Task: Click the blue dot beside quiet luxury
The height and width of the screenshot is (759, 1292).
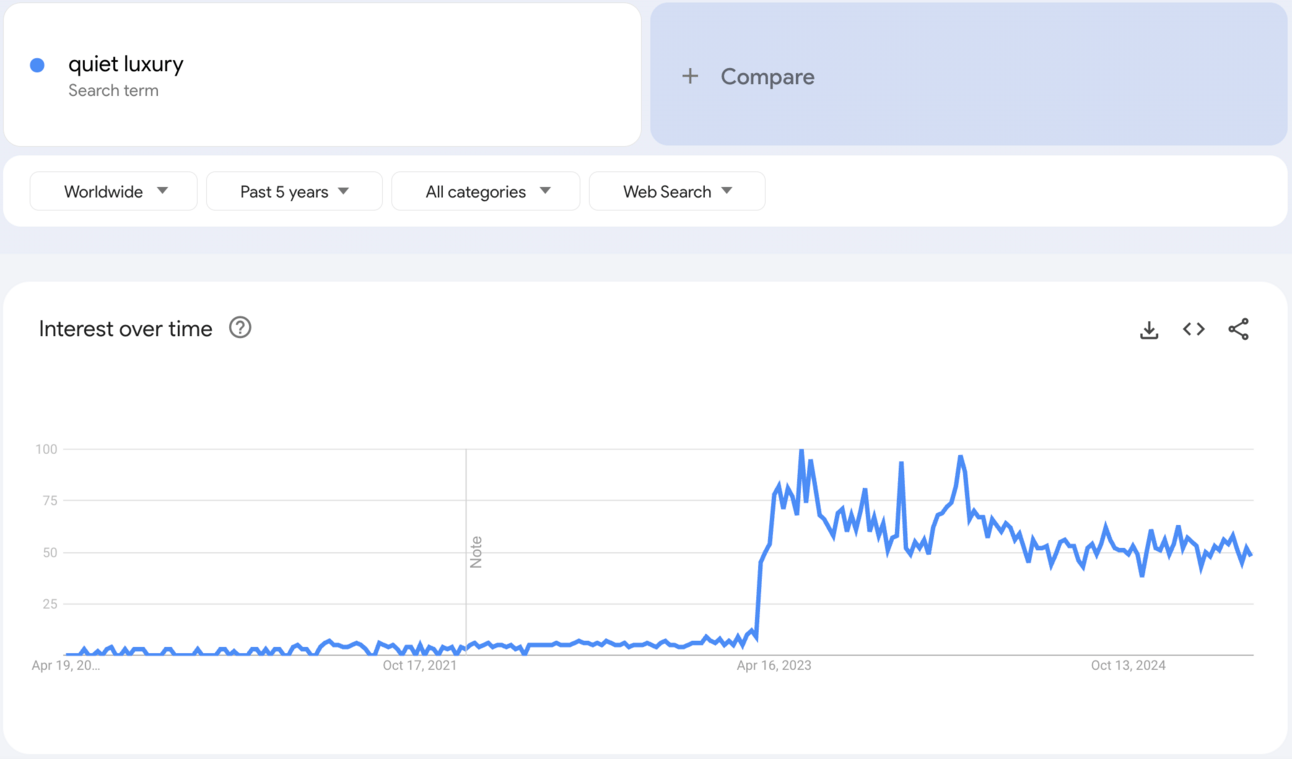Action: click(x=37, y=65)
